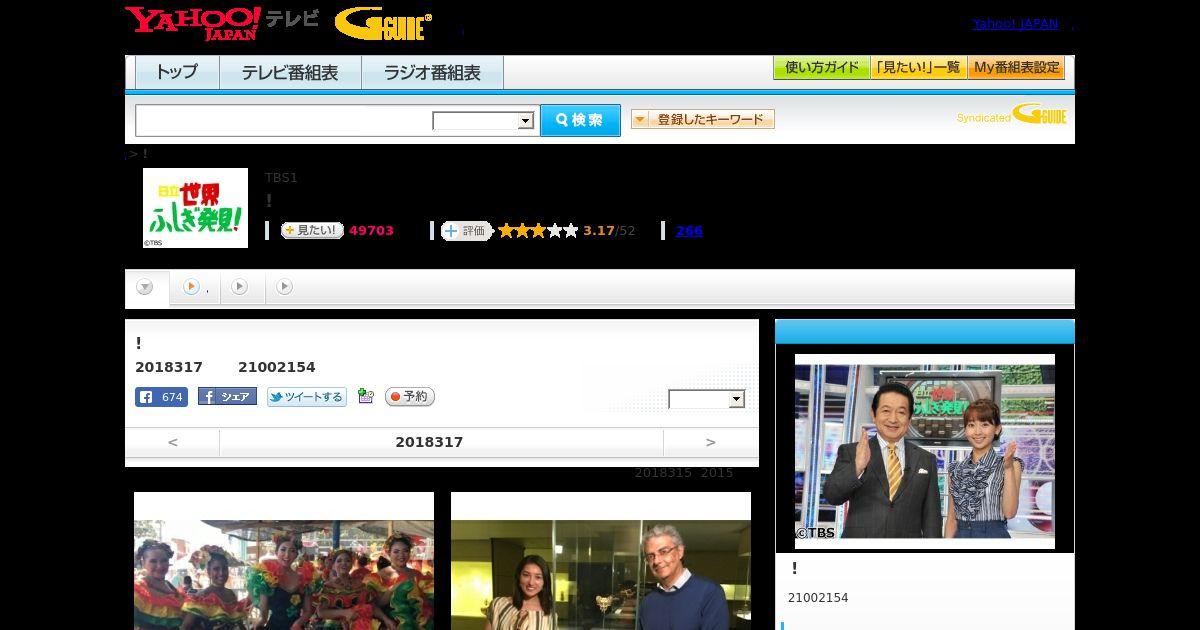Open the Yahoo! JAPAN TV logo
Viewport: 1200px width, 630px height.
tap(221, 23)
